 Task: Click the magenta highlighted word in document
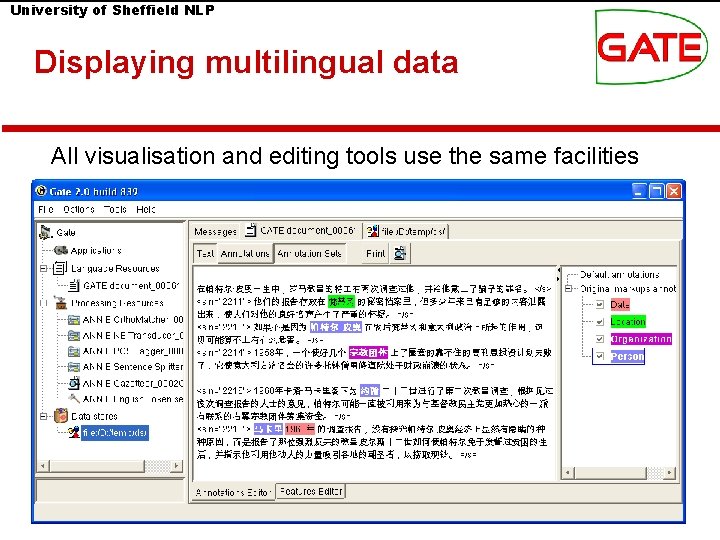pyautogui.click(x=368, y=353)
